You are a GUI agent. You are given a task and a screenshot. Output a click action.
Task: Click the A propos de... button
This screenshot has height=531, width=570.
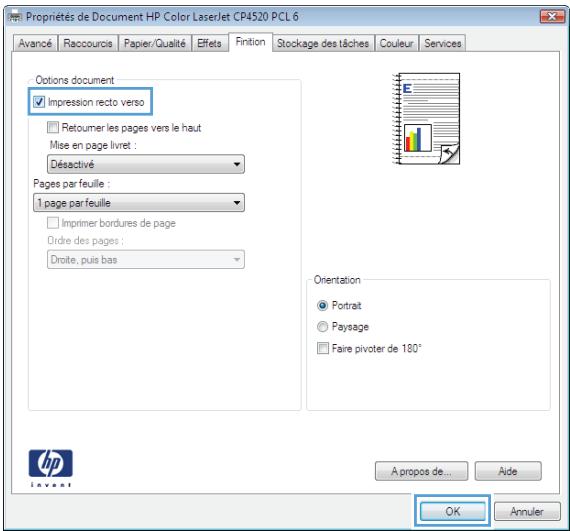click(421, 471)
